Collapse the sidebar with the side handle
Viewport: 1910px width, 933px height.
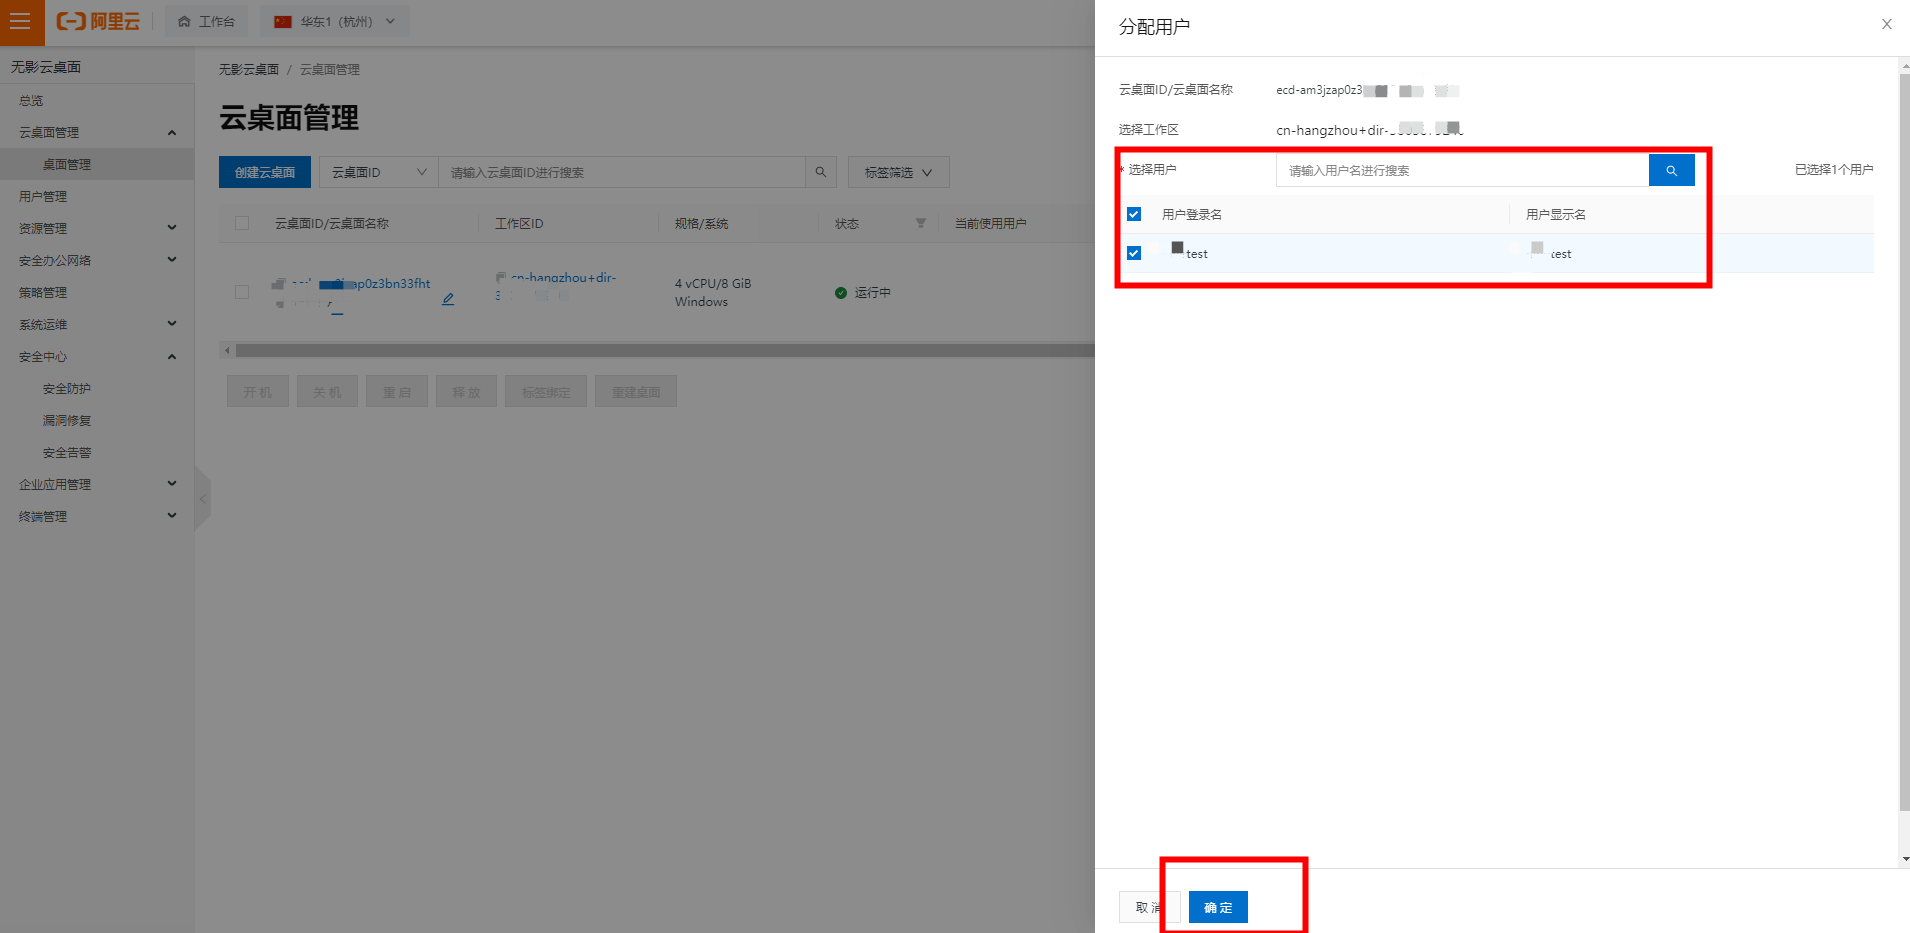click(x=203, y=498)
